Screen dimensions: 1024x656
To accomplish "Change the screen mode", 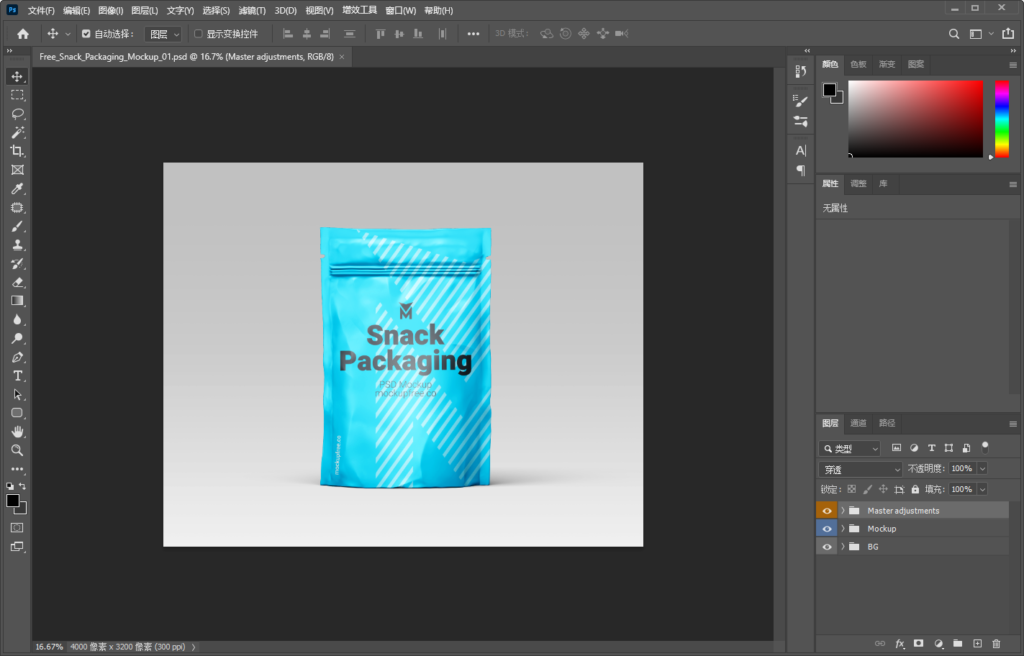I will (x=17, y=547).
